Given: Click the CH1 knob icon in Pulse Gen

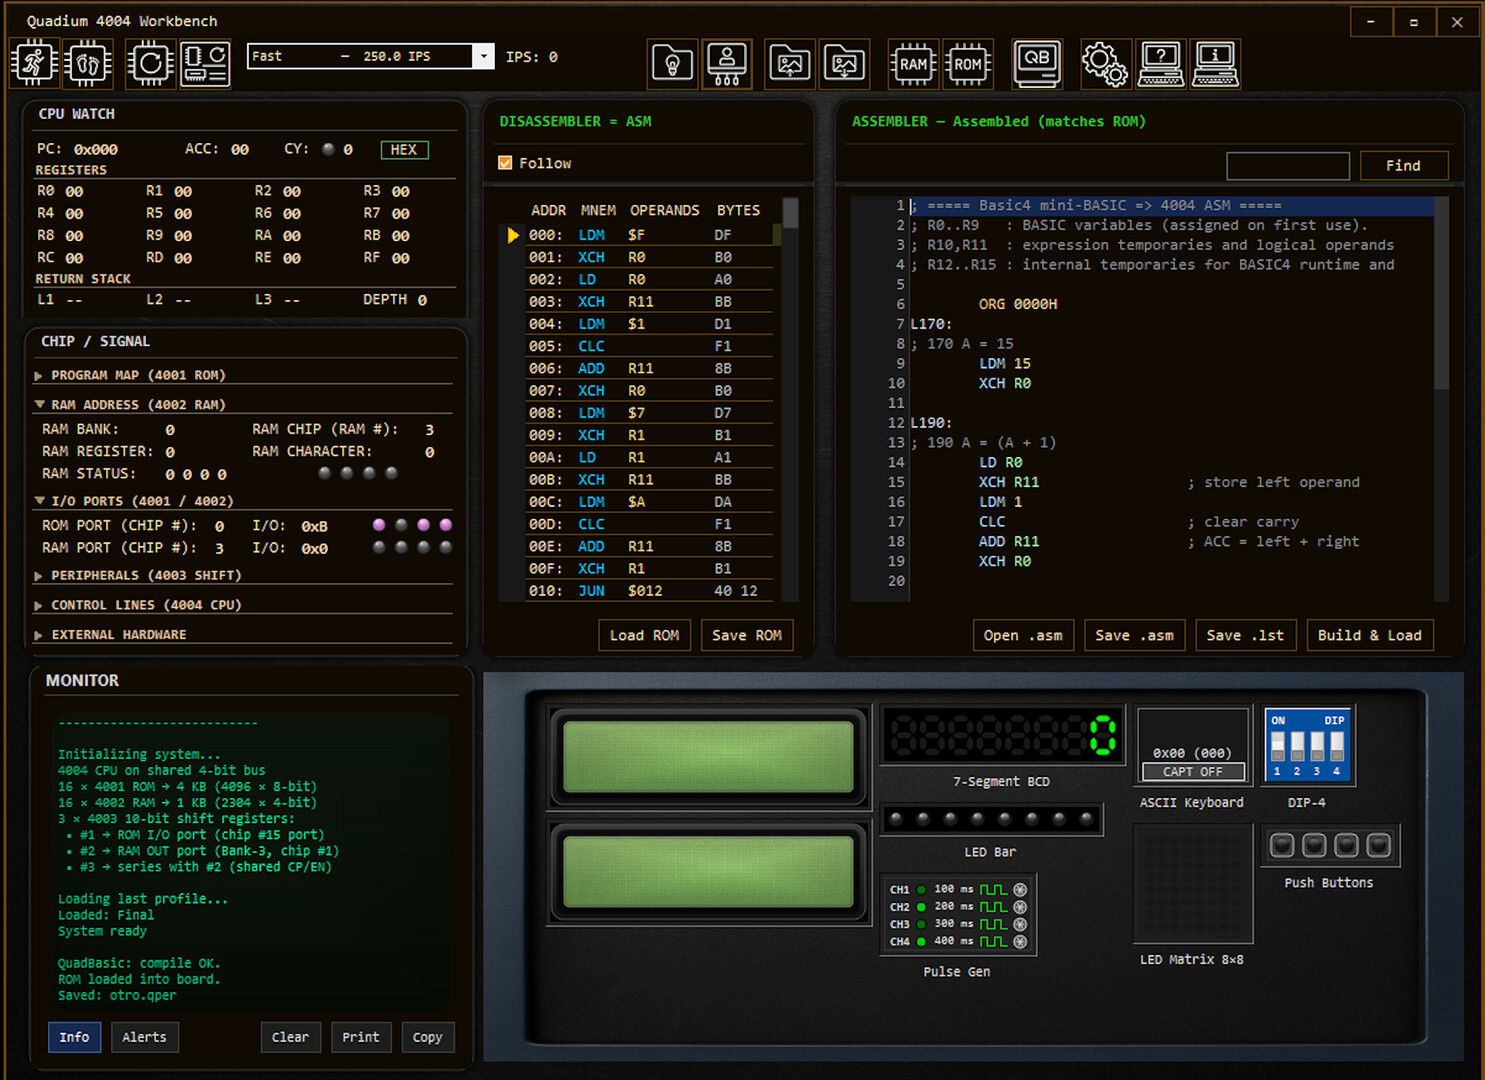Looking at the screenshot, I should pyautogui.click(x=1020, y=889).
